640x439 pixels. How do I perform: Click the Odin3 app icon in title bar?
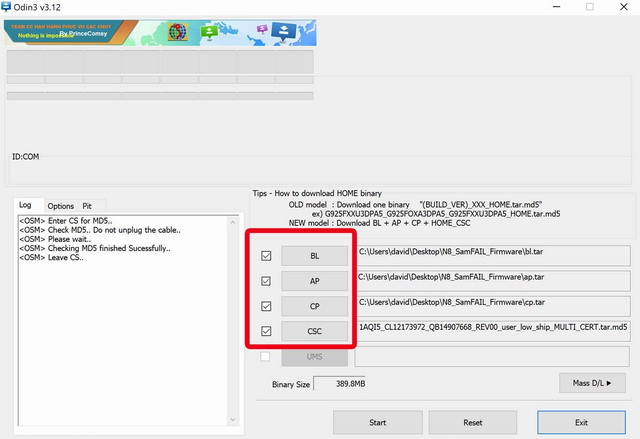7,7
